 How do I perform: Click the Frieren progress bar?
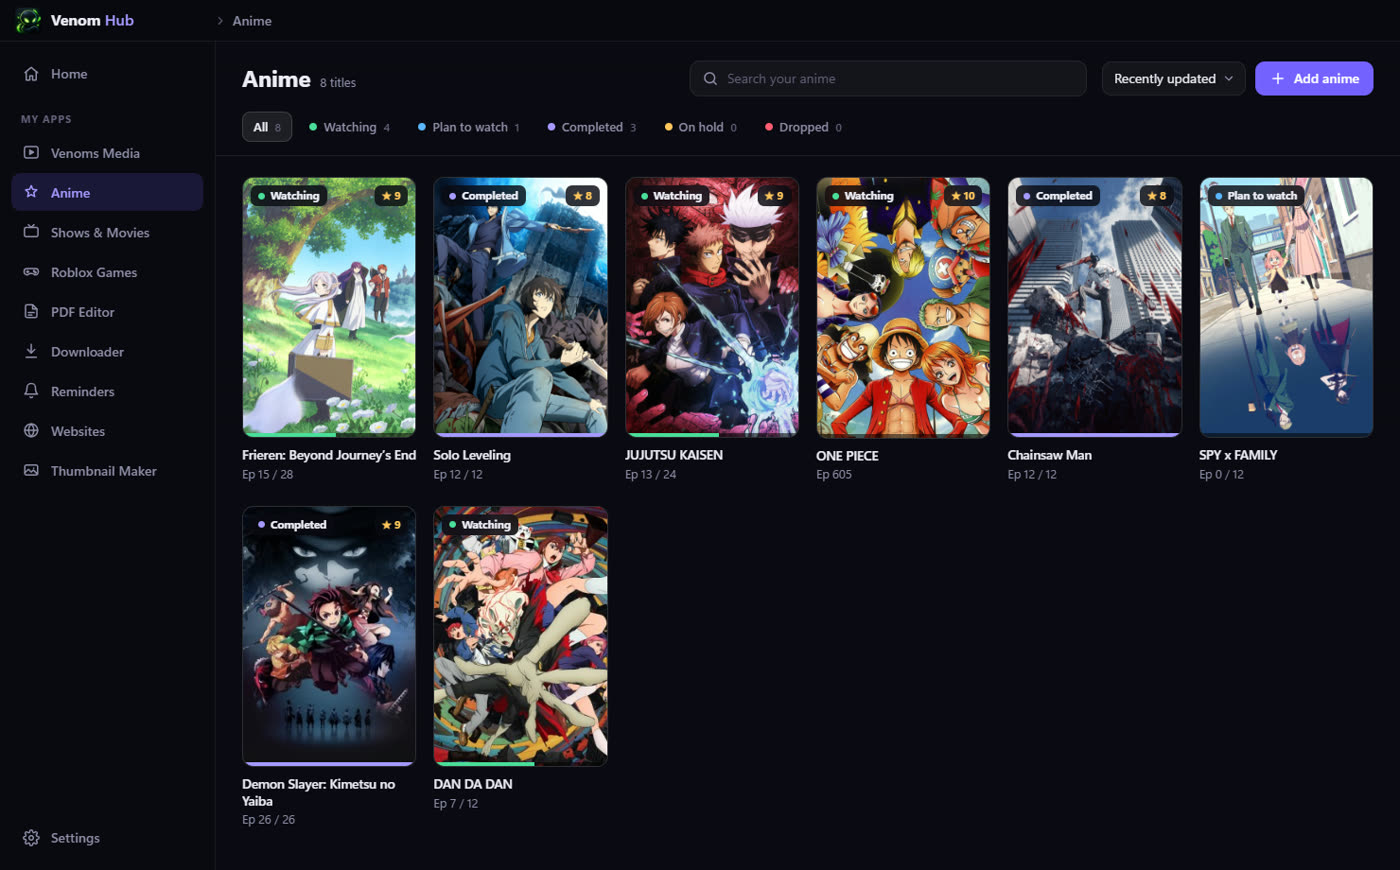[x=329, y=435]
